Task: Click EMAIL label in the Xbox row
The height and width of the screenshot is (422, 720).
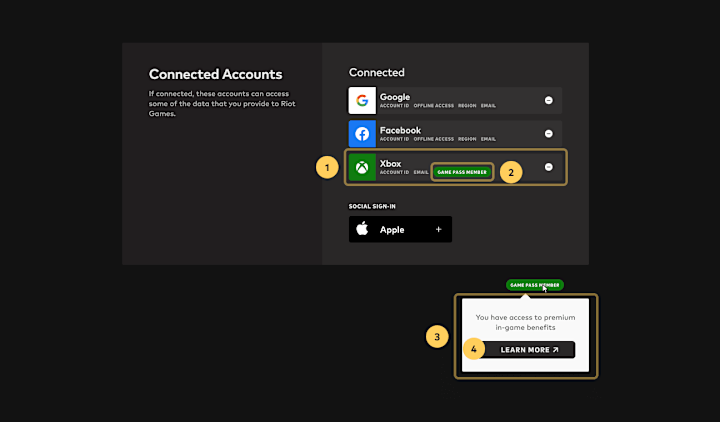Action: (x=421, y=172)
